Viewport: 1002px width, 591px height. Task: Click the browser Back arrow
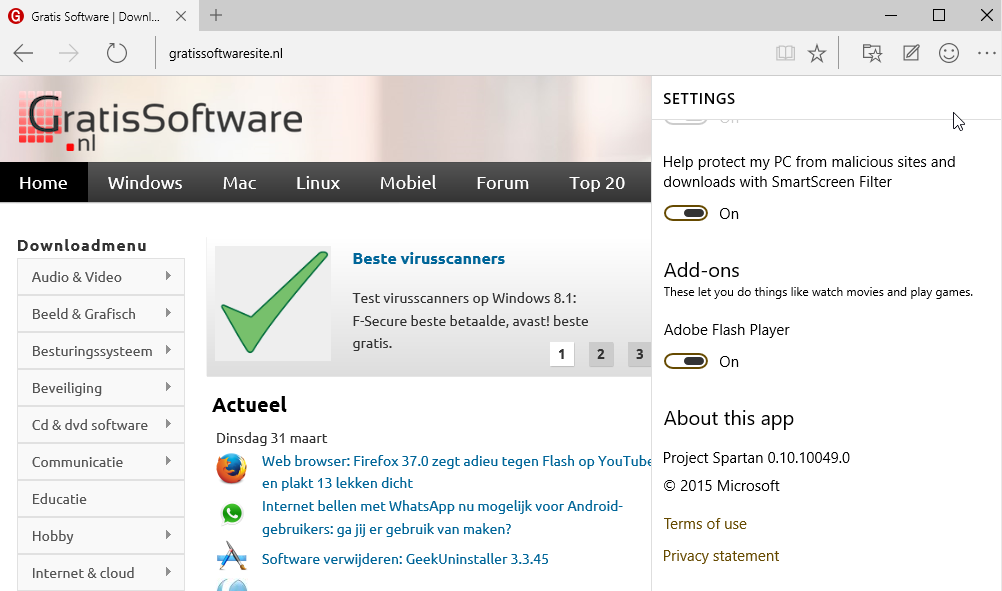tap(23, 53)
